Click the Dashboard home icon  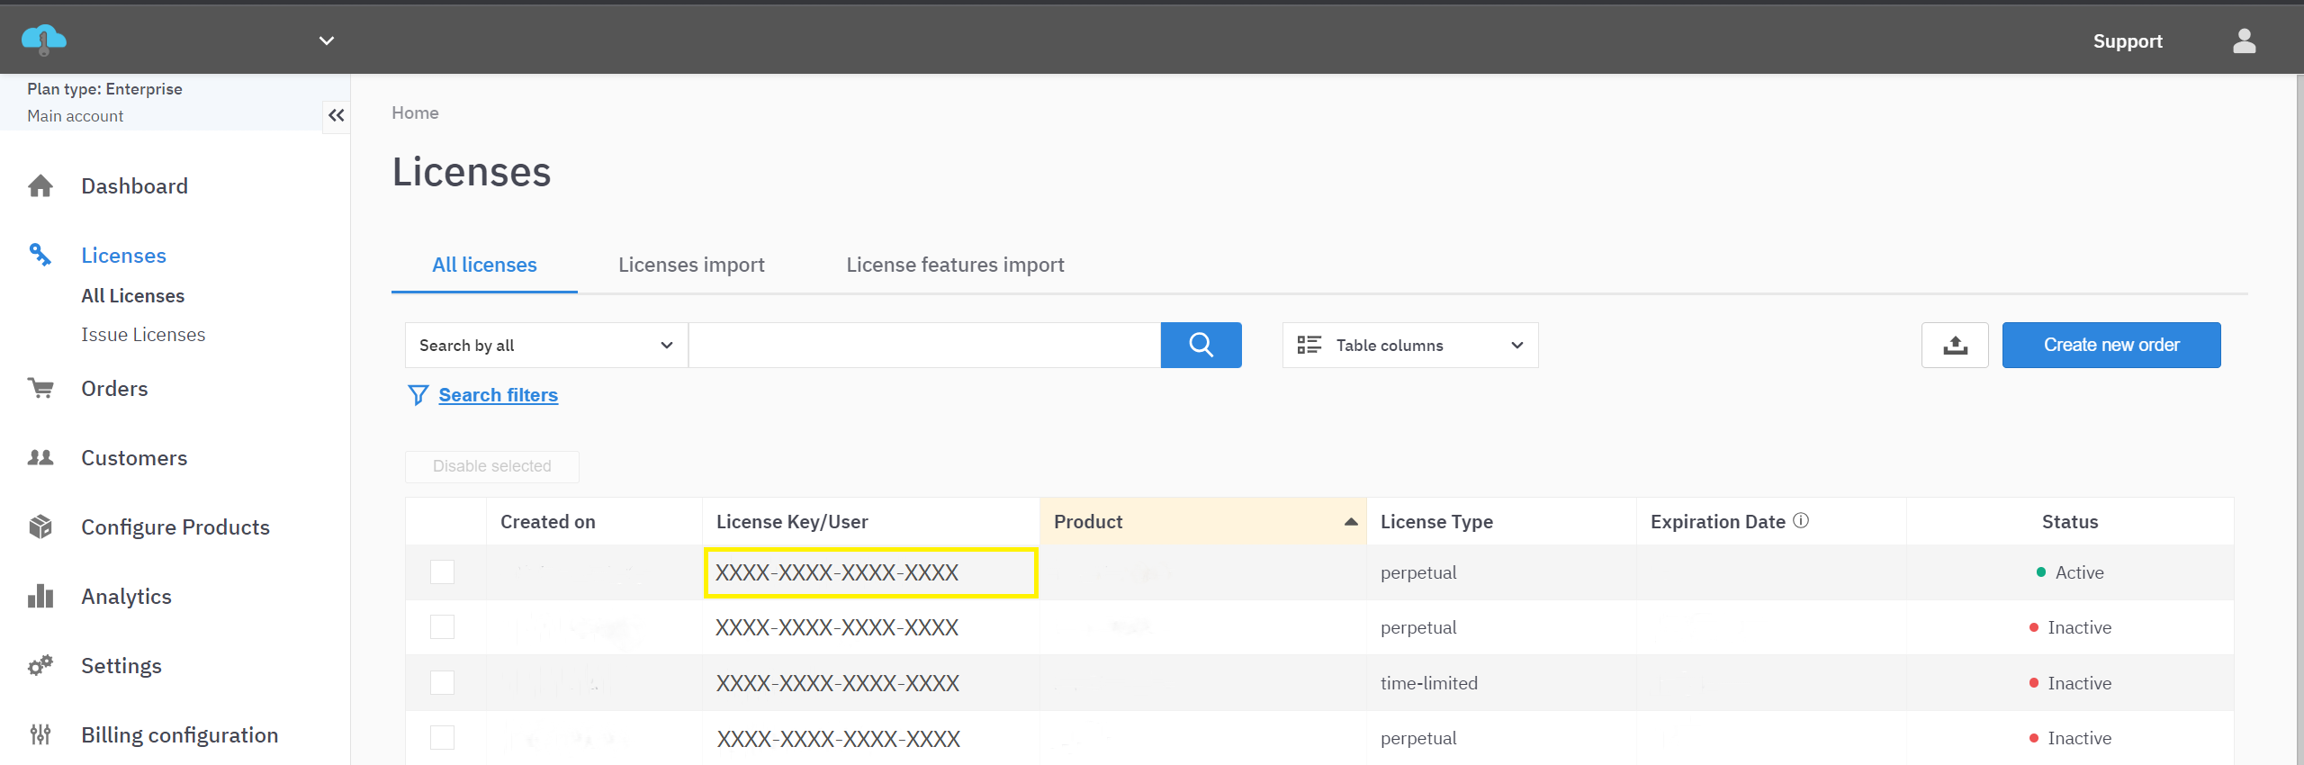click(x=41, y=186)
